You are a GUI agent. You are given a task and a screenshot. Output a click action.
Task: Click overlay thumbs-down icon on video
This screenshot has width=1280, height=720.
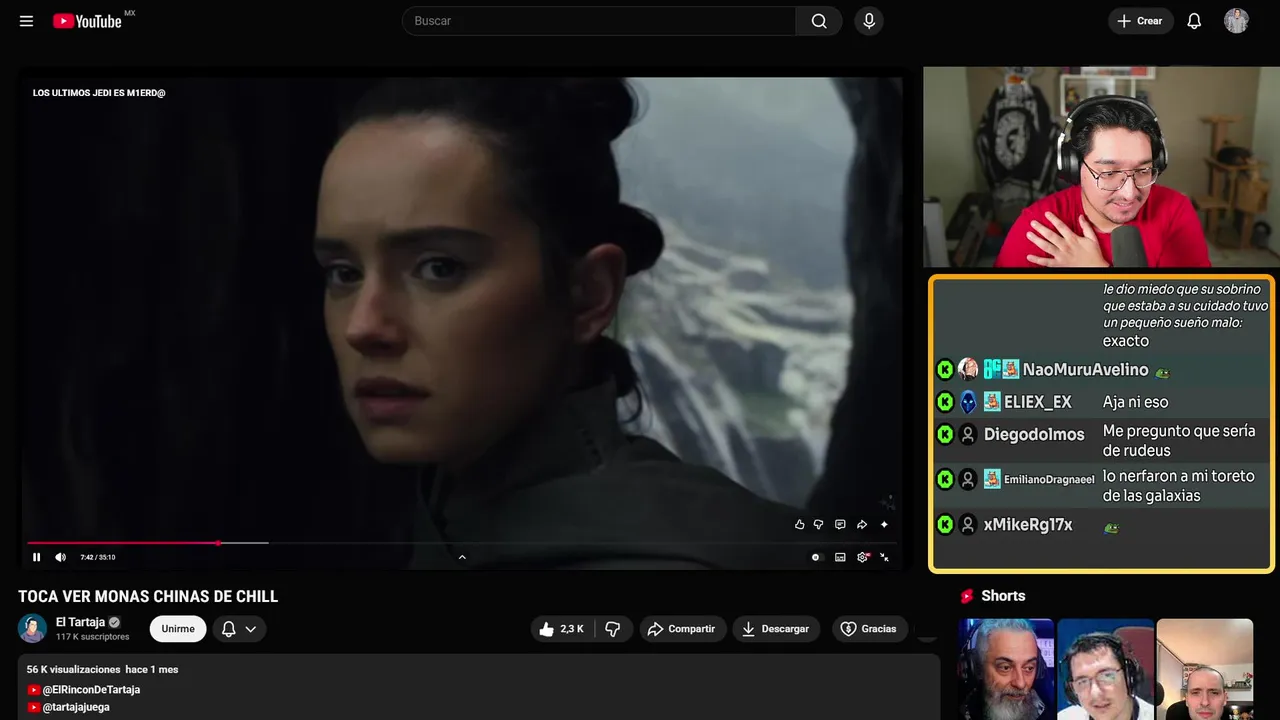(818, 524)
